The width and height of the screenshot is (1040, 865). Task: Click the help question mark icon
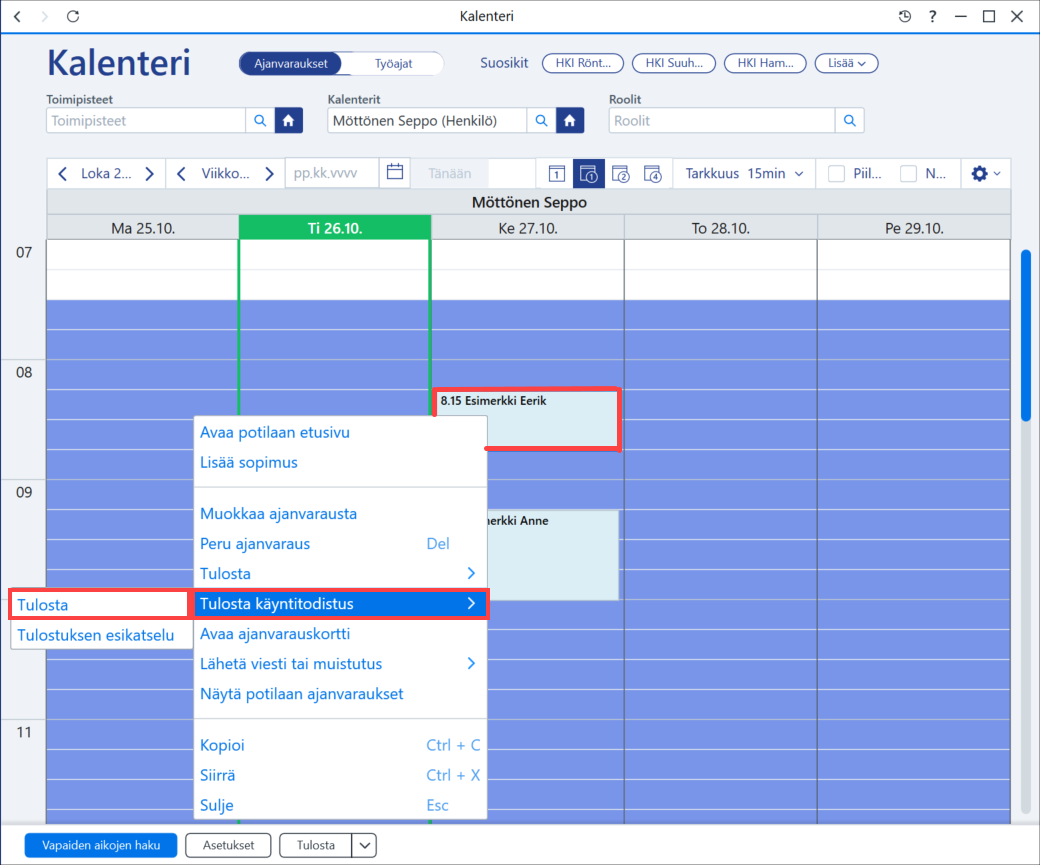click(933, 17)
